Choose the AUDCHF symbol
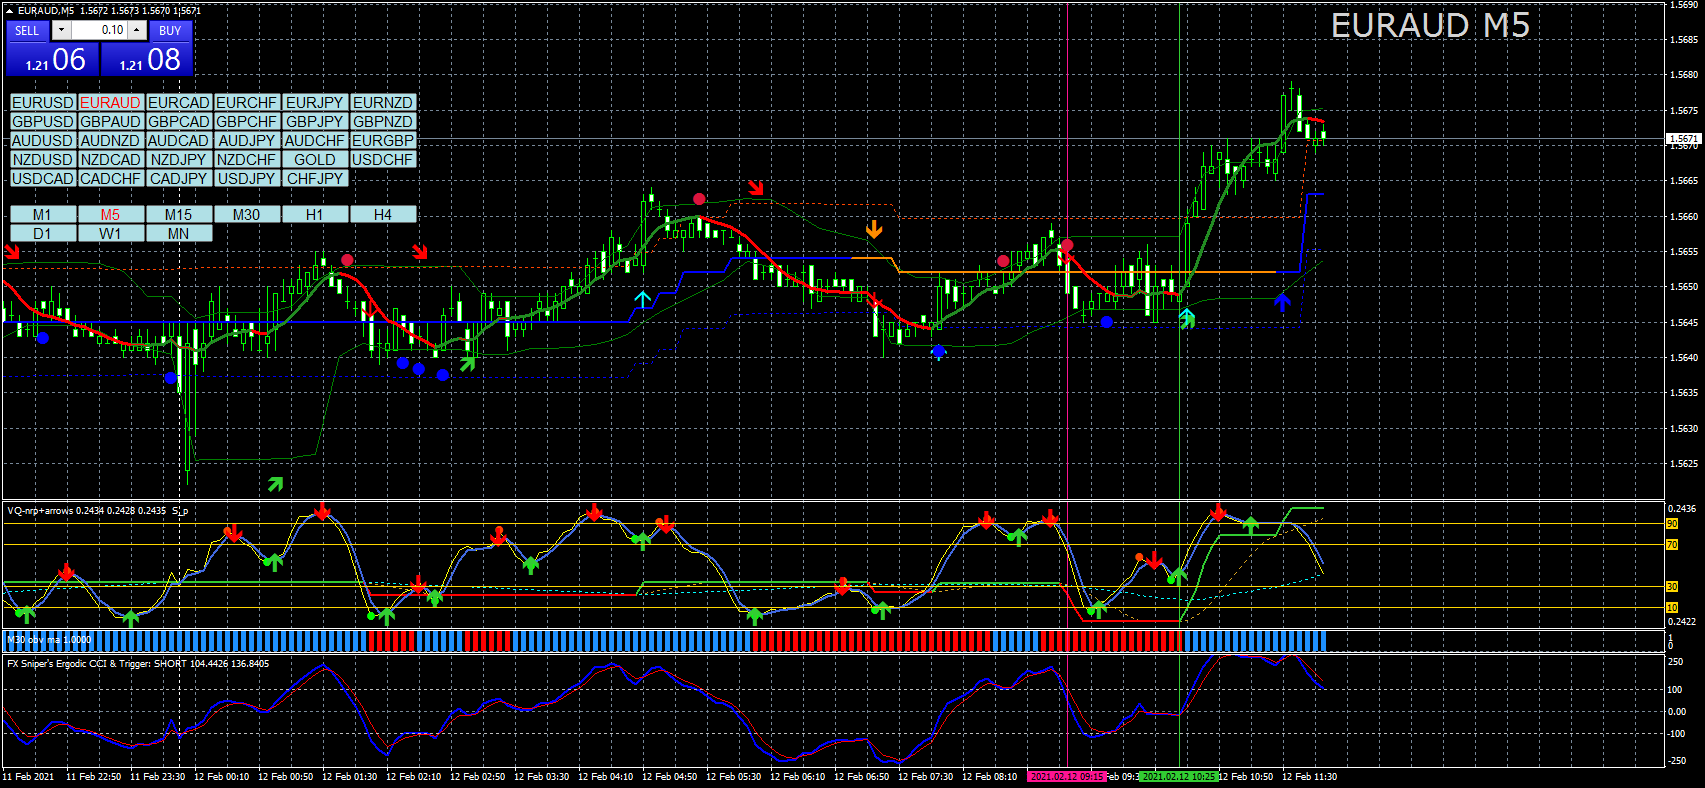 point(315,141)
